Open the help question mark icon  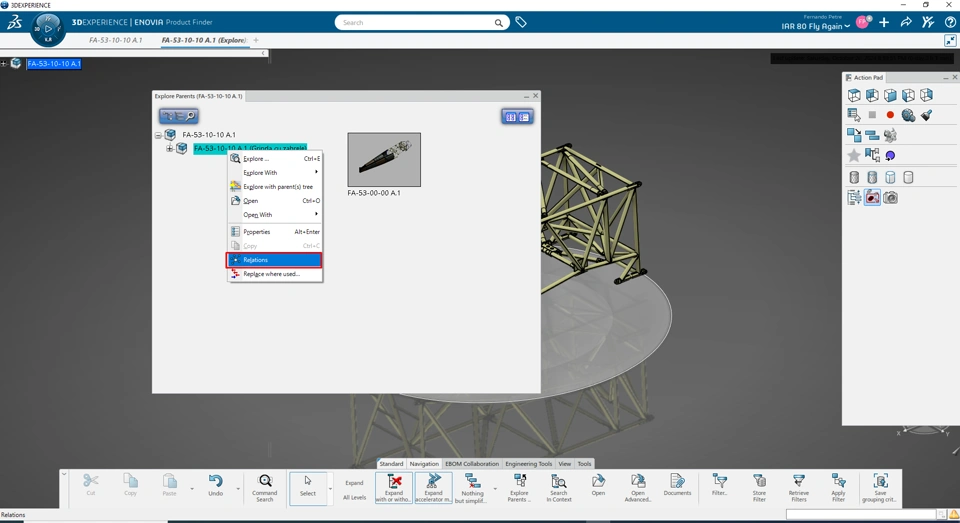(950, 23)
